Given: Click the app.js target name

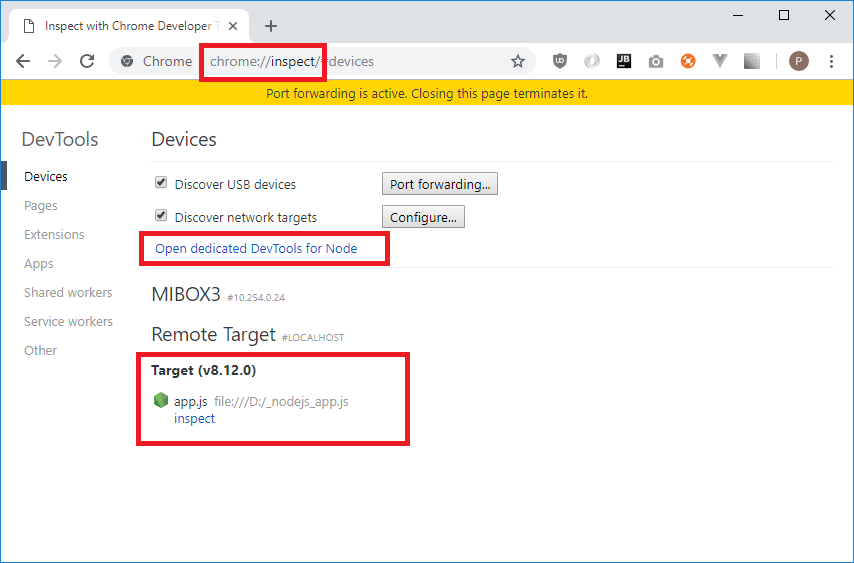Looking at the screenshot, I should [x=191, y=402].
